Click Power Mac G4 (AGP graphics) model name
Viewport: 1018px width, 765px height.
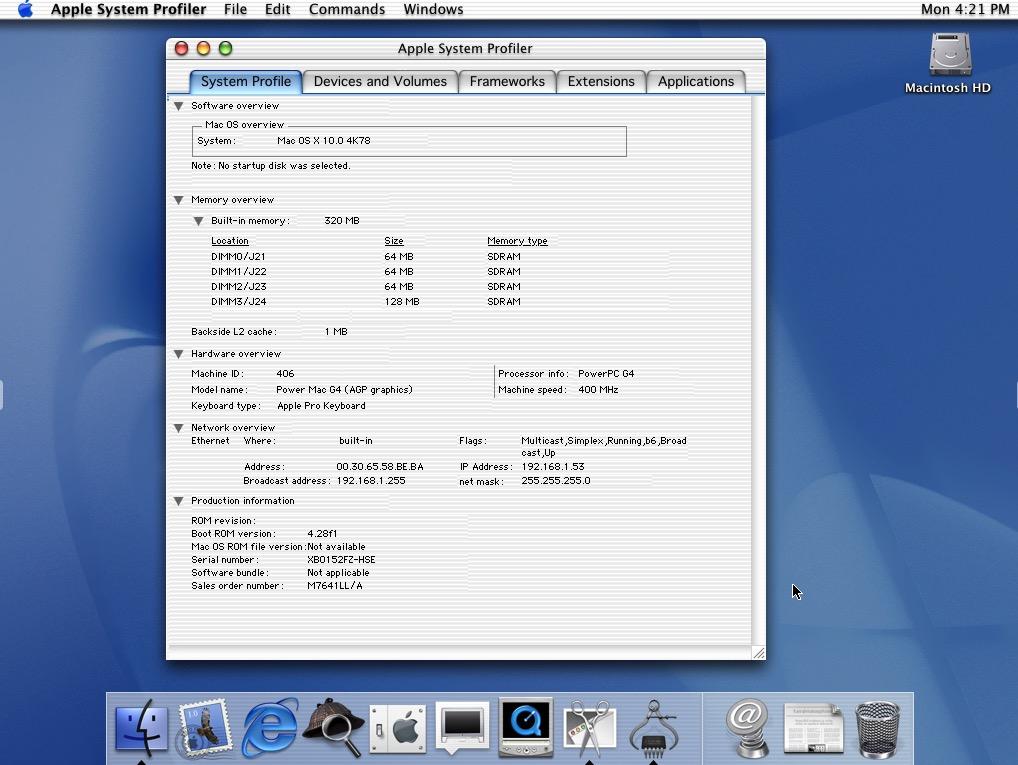click(344, 390)
